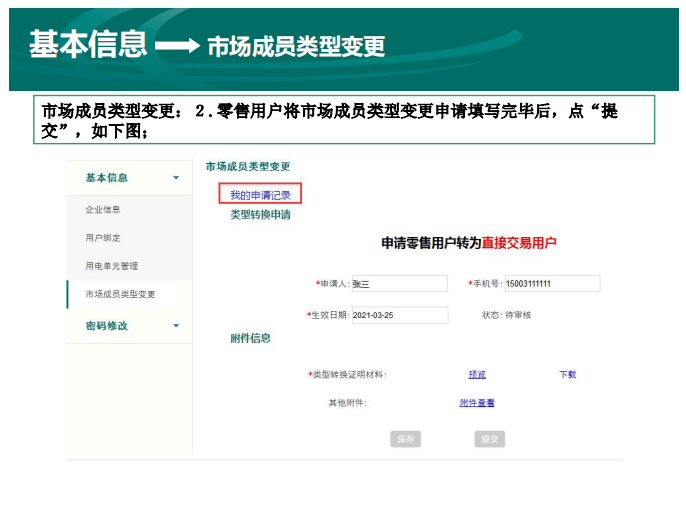The height and width of the screenshot is (527, 686).
Task: Click the 生效日期 date field
Action: coord(399,315)
